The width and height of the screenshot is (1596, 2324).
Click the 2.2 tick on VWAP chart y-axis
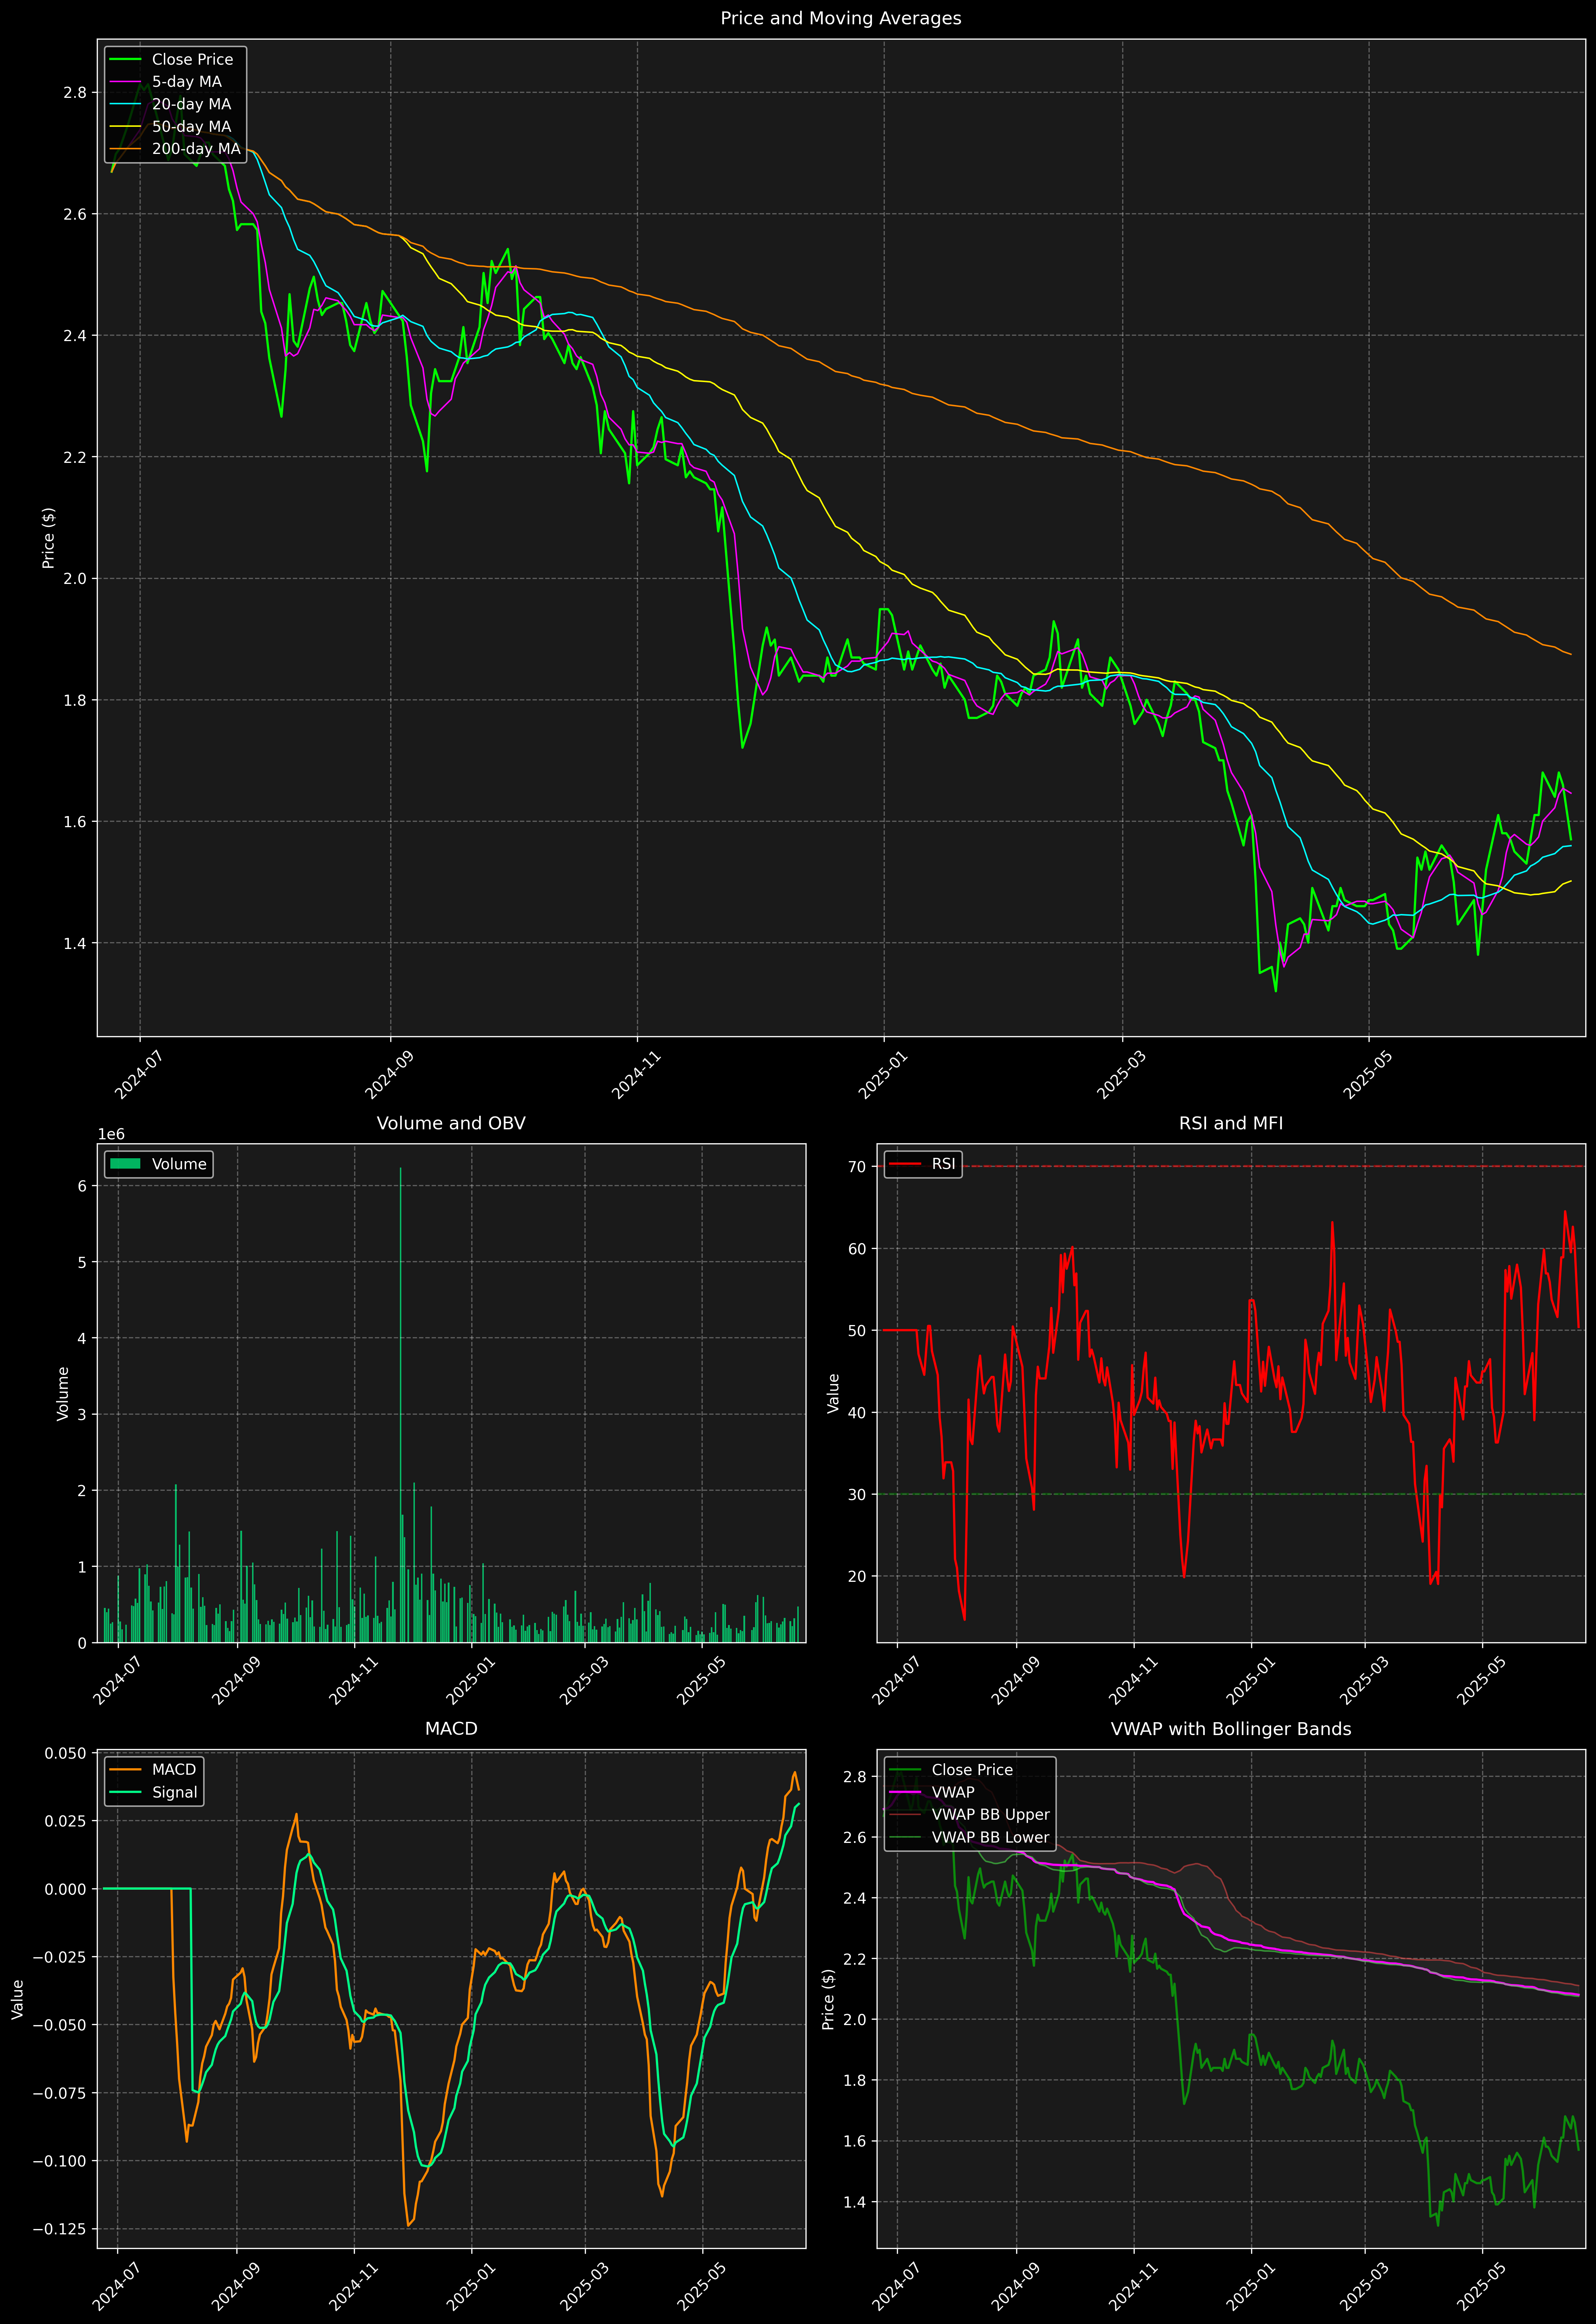855,1959
